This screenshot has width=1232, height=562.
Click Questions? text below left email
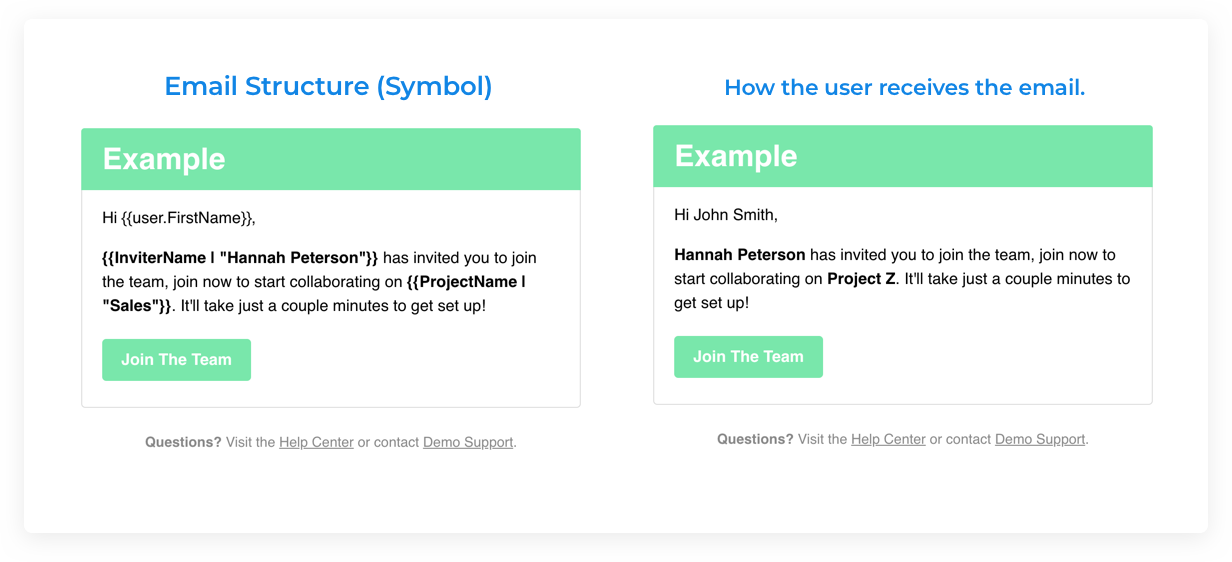pyautogui.click(x=183, y=442)
